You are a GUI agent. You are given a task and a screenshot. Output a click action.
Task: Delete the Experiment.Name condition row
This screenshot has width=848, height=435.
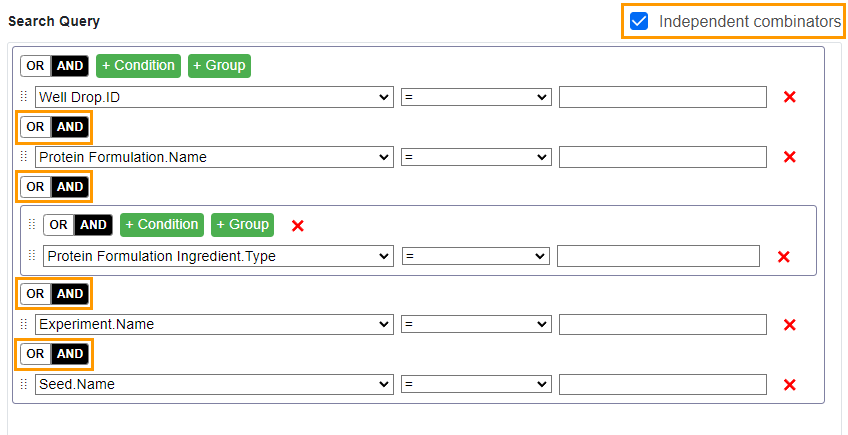click(x=789, y=325)
